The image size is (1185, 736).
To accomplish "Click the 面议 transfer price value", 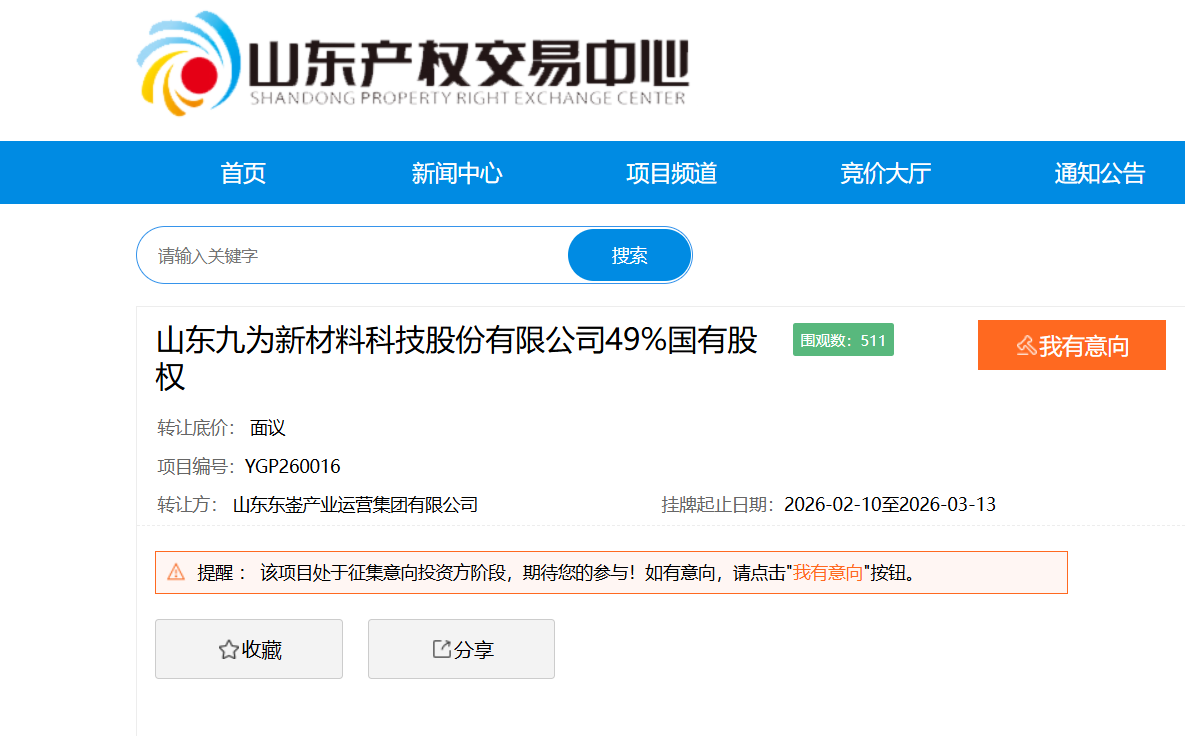I will tap(268, 428).
